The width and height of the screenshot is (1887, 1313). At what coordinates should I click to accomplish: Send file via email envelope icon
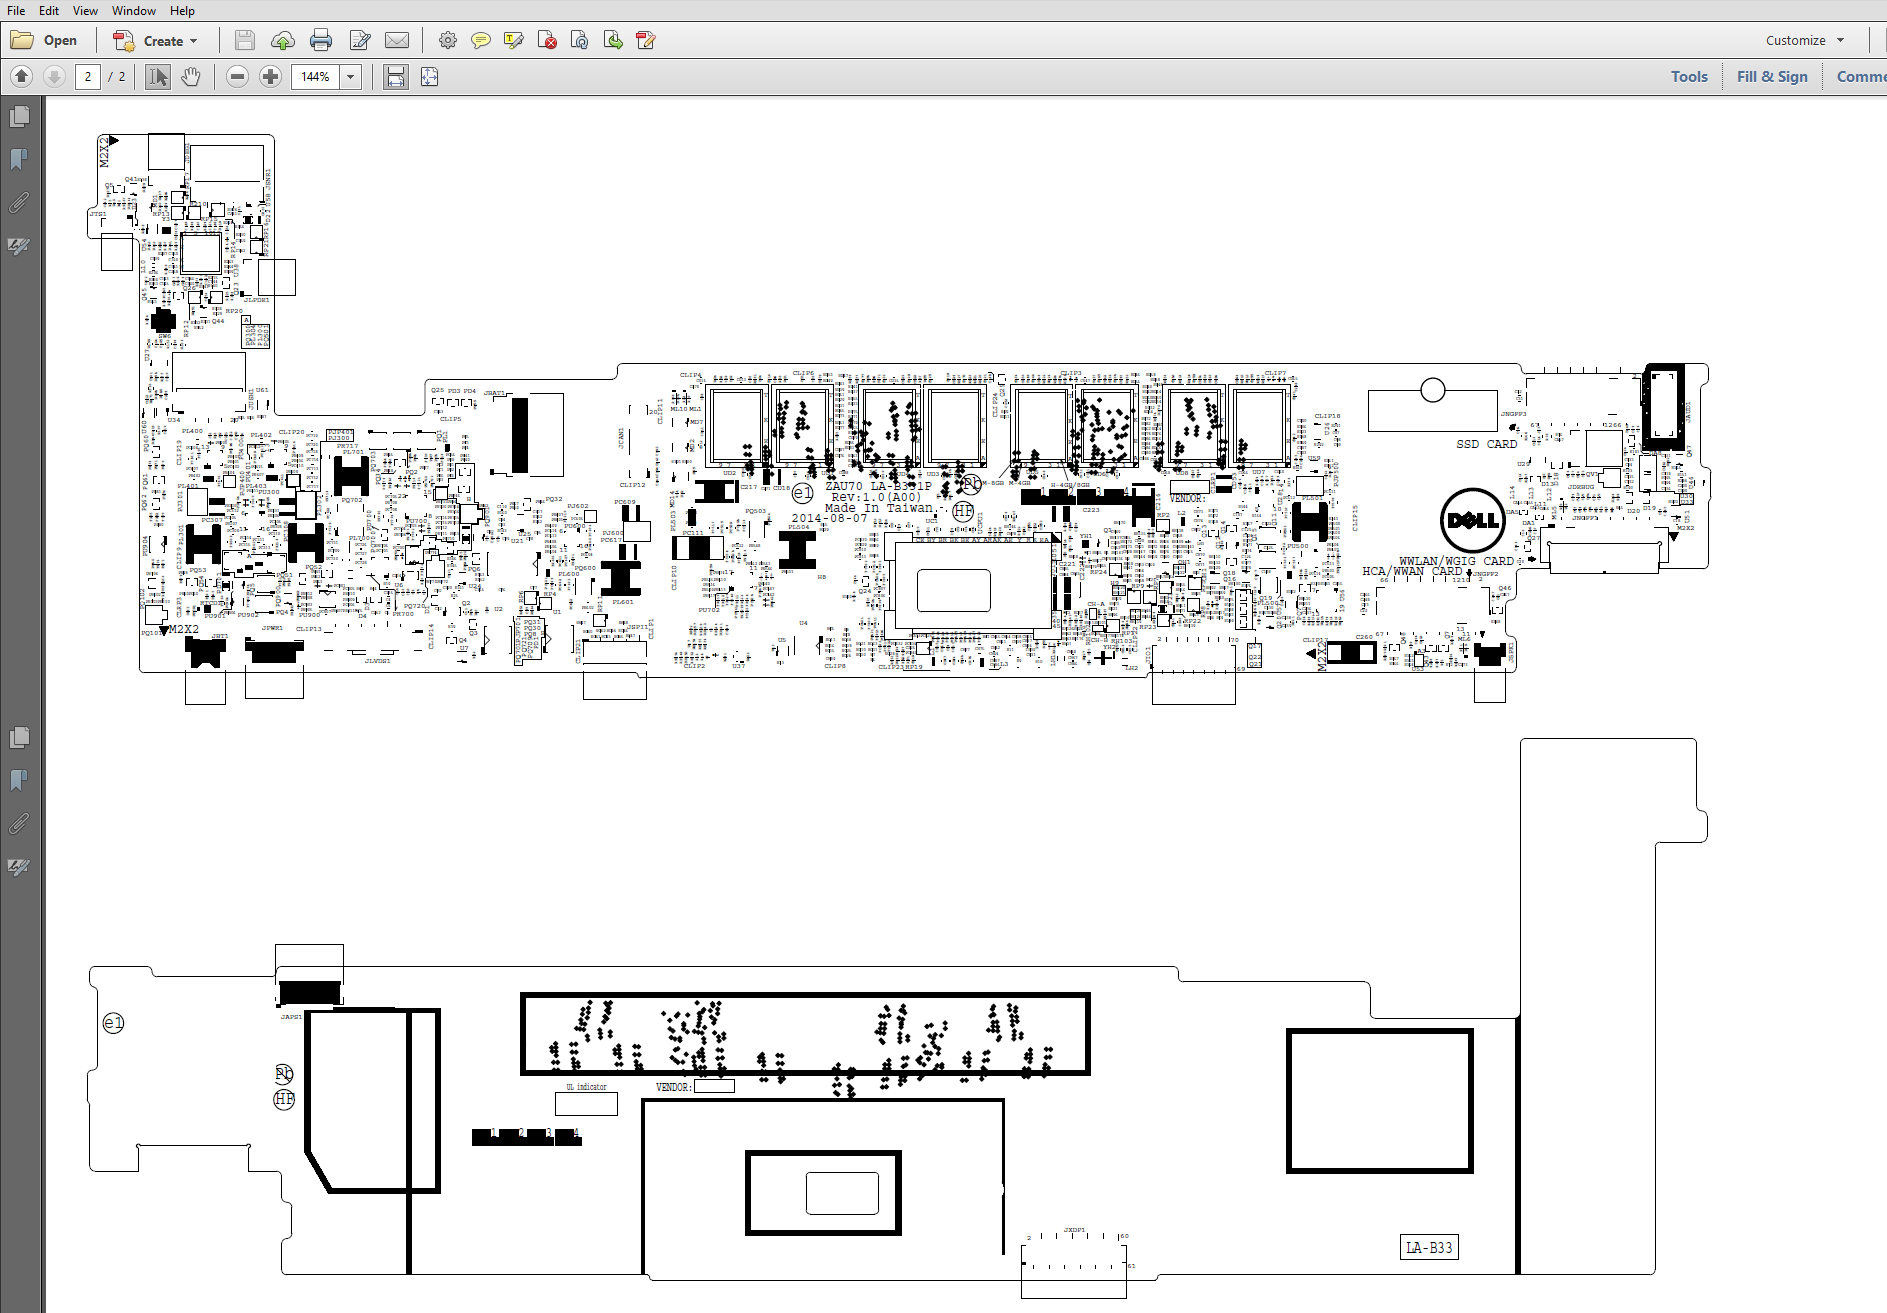397,41
